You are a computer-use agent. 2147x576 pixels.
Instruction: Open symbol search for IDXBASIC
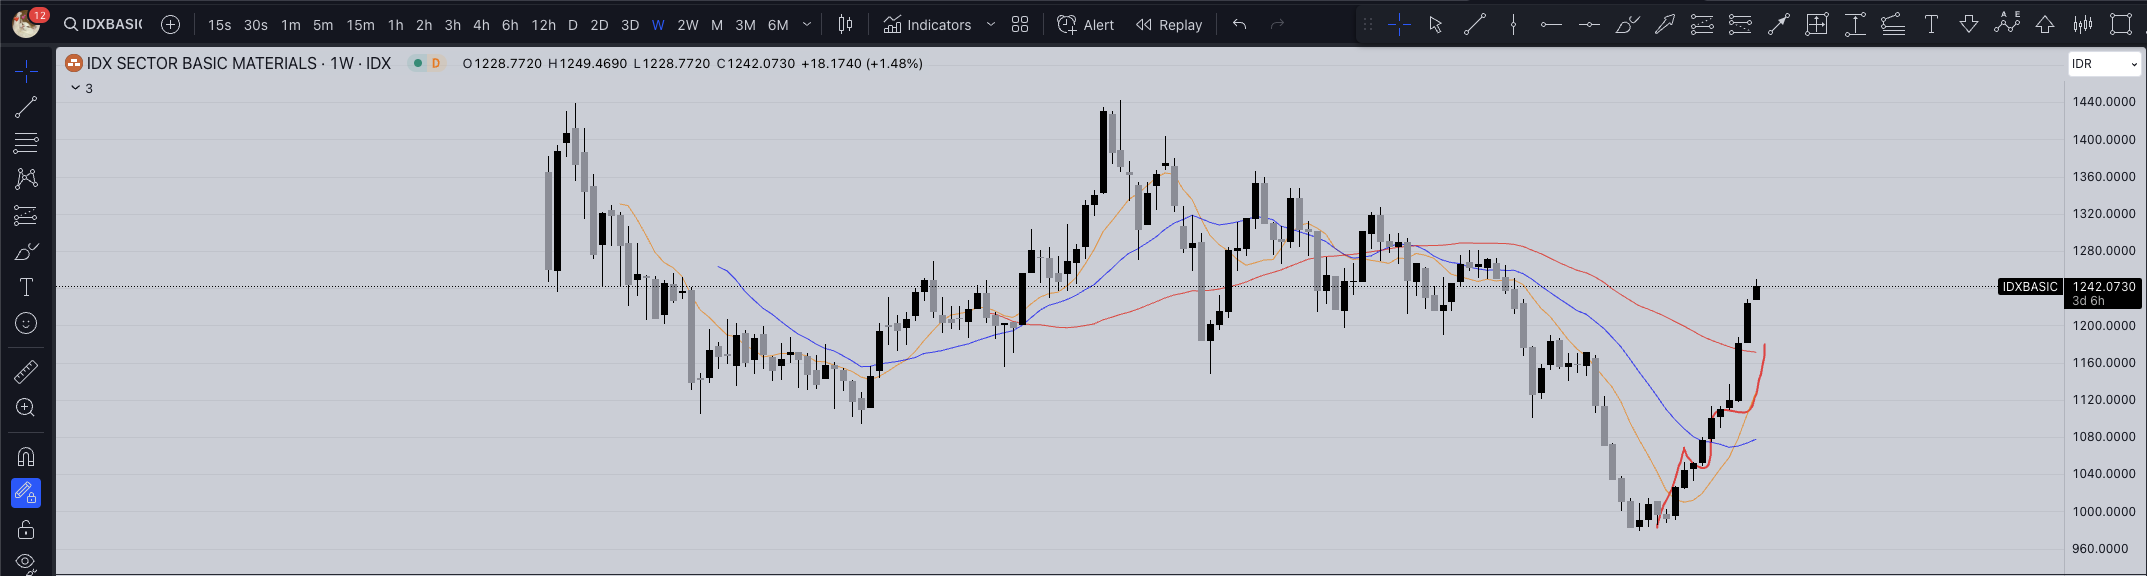(x=103, y=24)
